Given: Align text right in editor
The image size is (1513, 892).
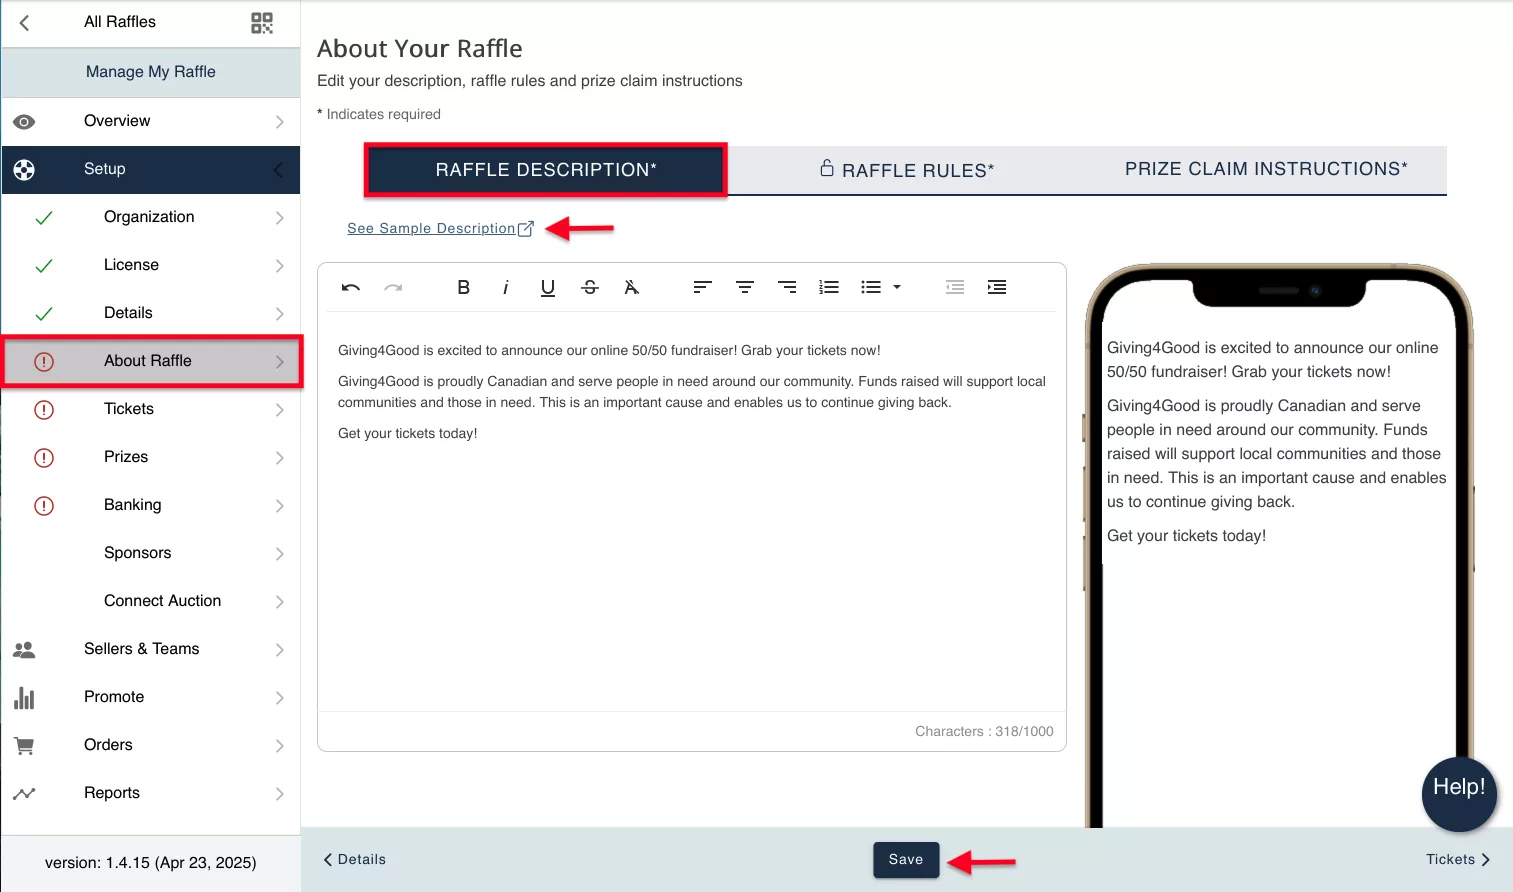Looking at the screenshot, I should click(787, 287).
